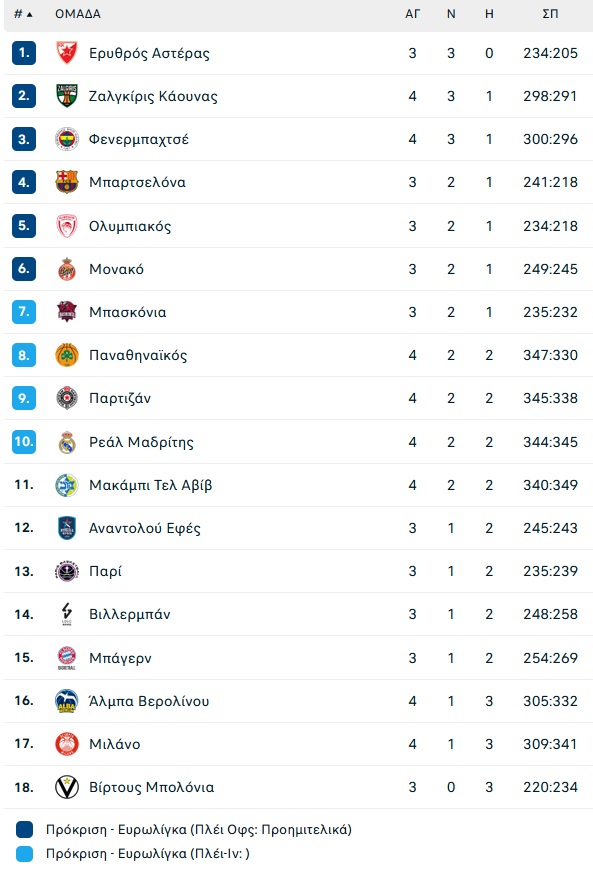Click the Μπαρτσελόνα crest icon
This screenshot has height=886, width=593.
(x=67, y=182)
